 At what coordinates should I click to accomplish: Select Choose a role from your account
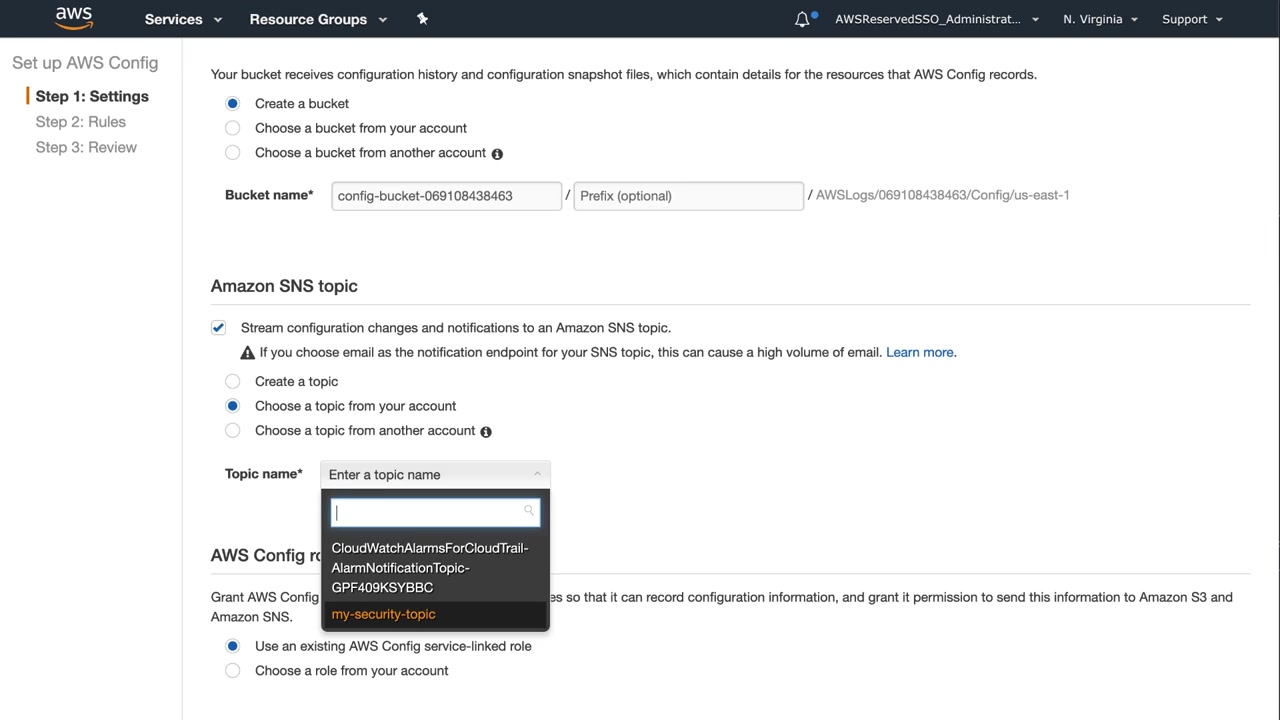[x=233, y=671]
